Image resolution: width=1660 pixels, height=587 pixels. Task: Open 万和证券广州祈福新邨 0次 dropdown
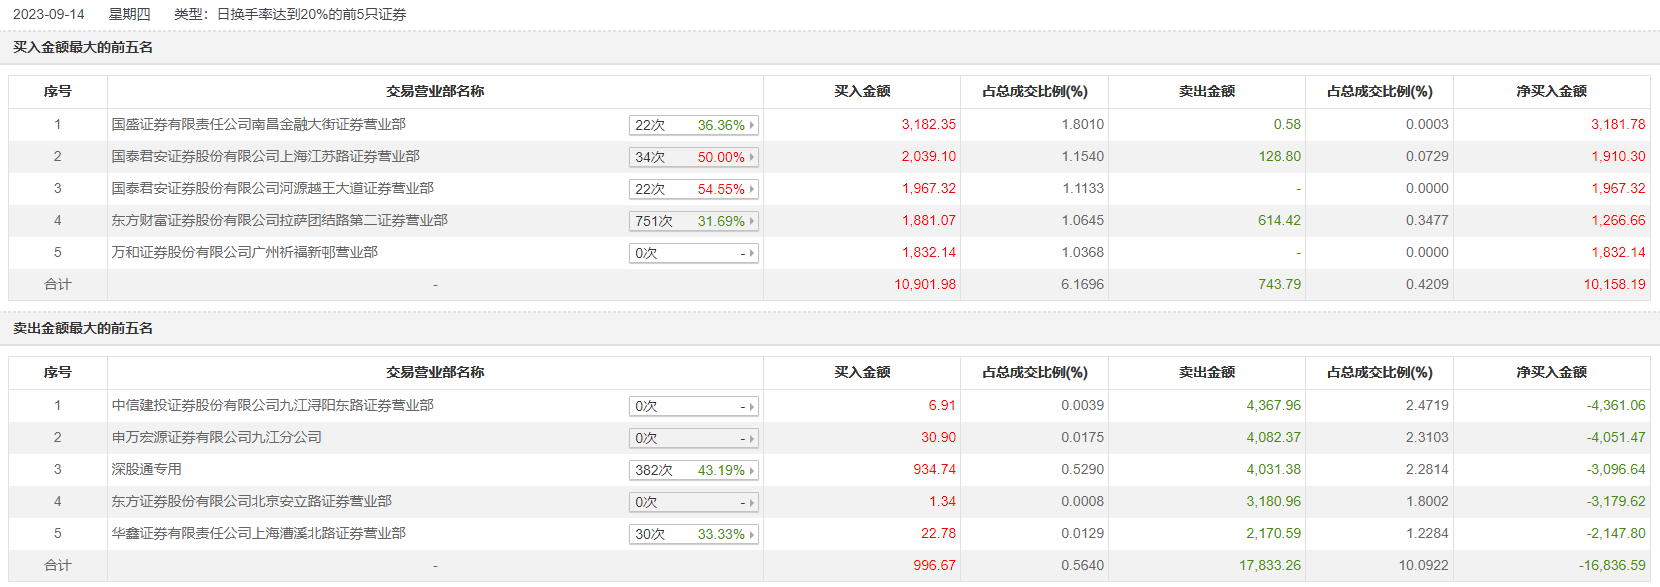coord(693,253)
